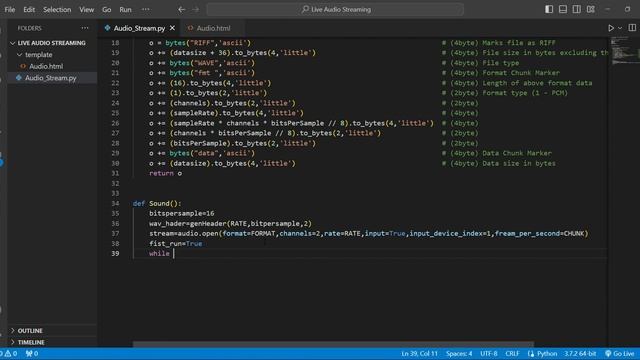Open the View menu
This screenshot has height=360, width=640.
tap(87, 9)
